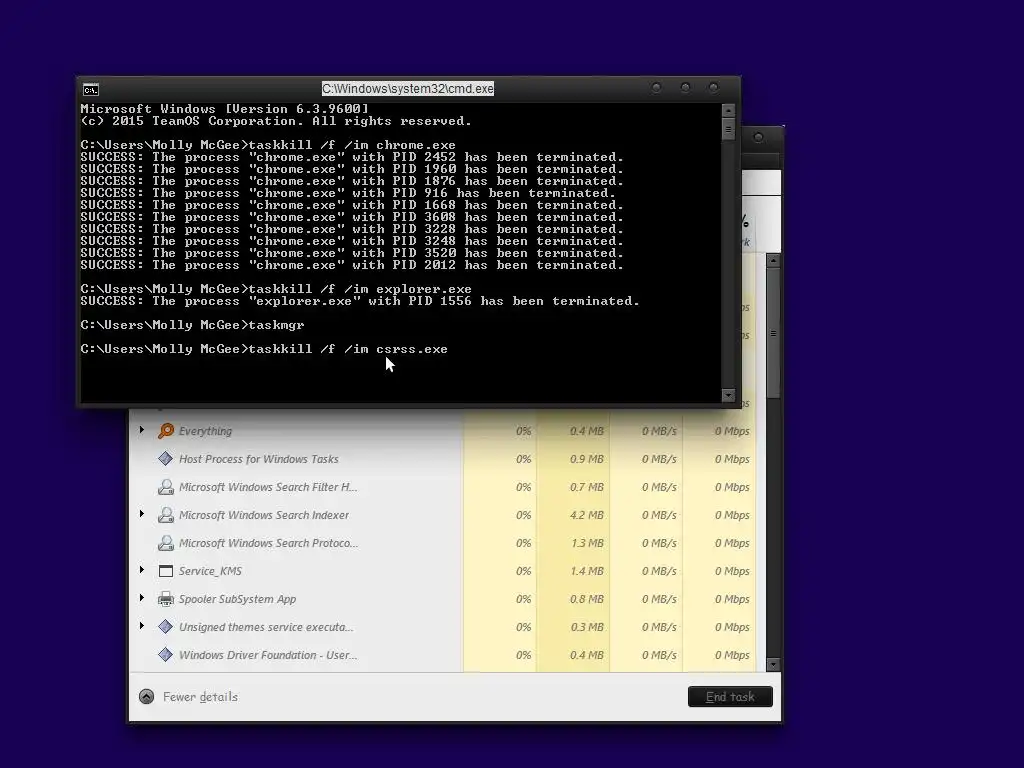
Task: Click the 4.2 MB memory value
Action: coord(586,515)
